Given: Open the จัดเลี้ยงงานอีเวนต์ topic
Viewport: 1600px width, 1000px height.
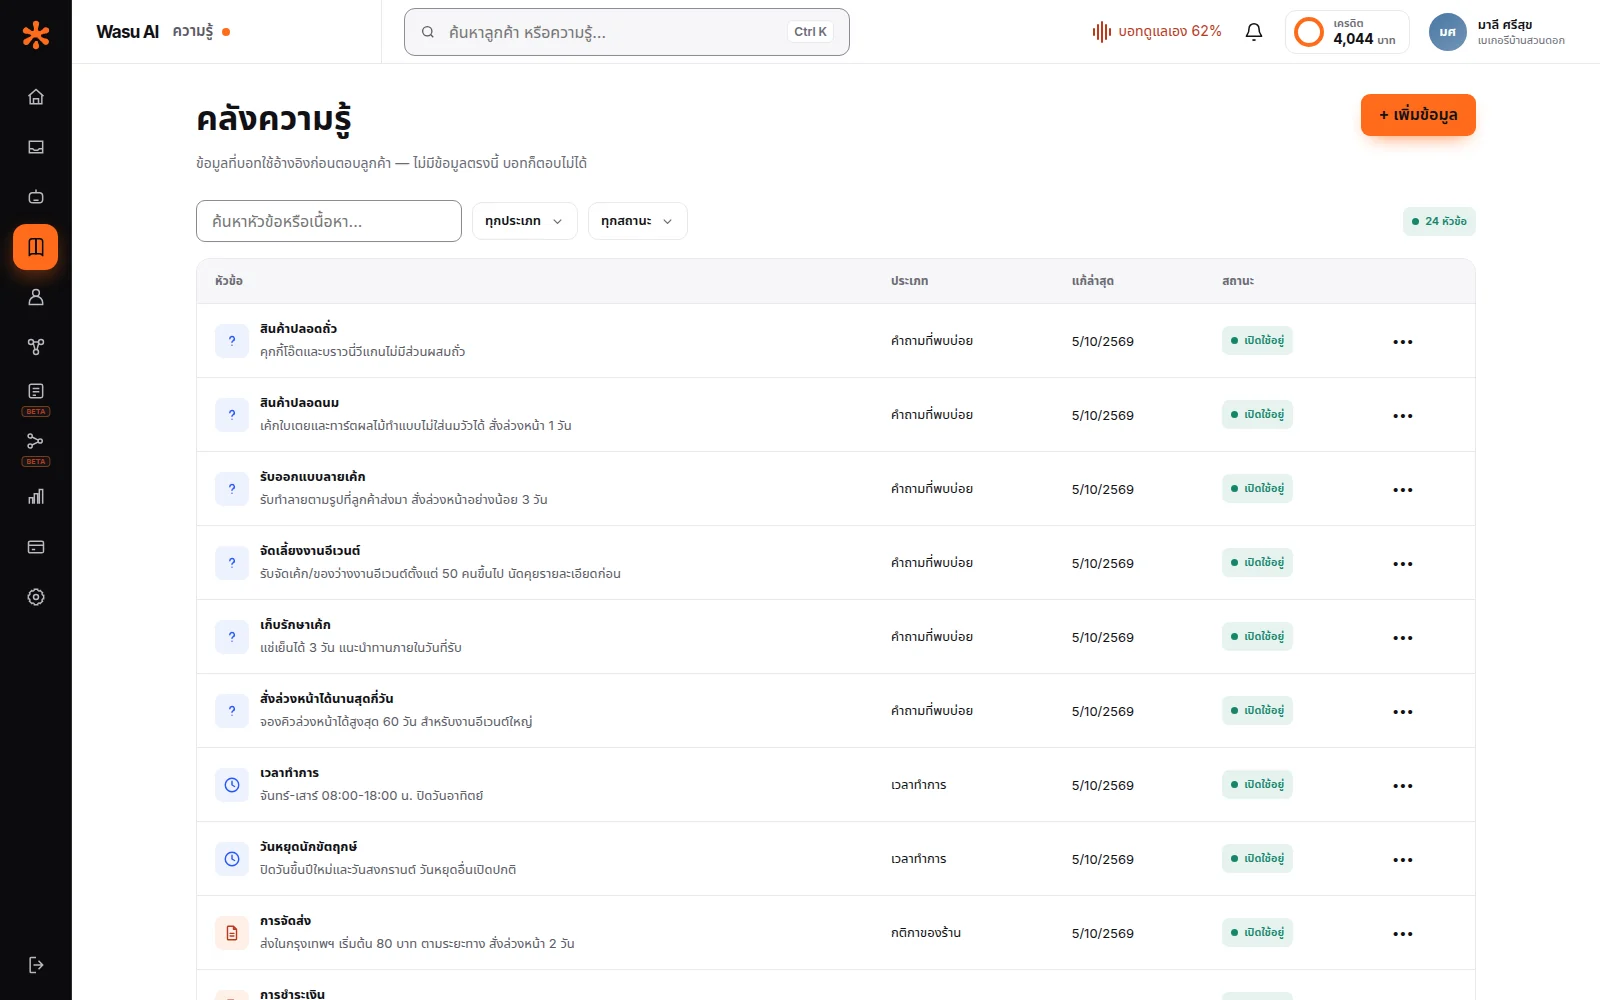Looking at the screenshot, I should 310,551.
